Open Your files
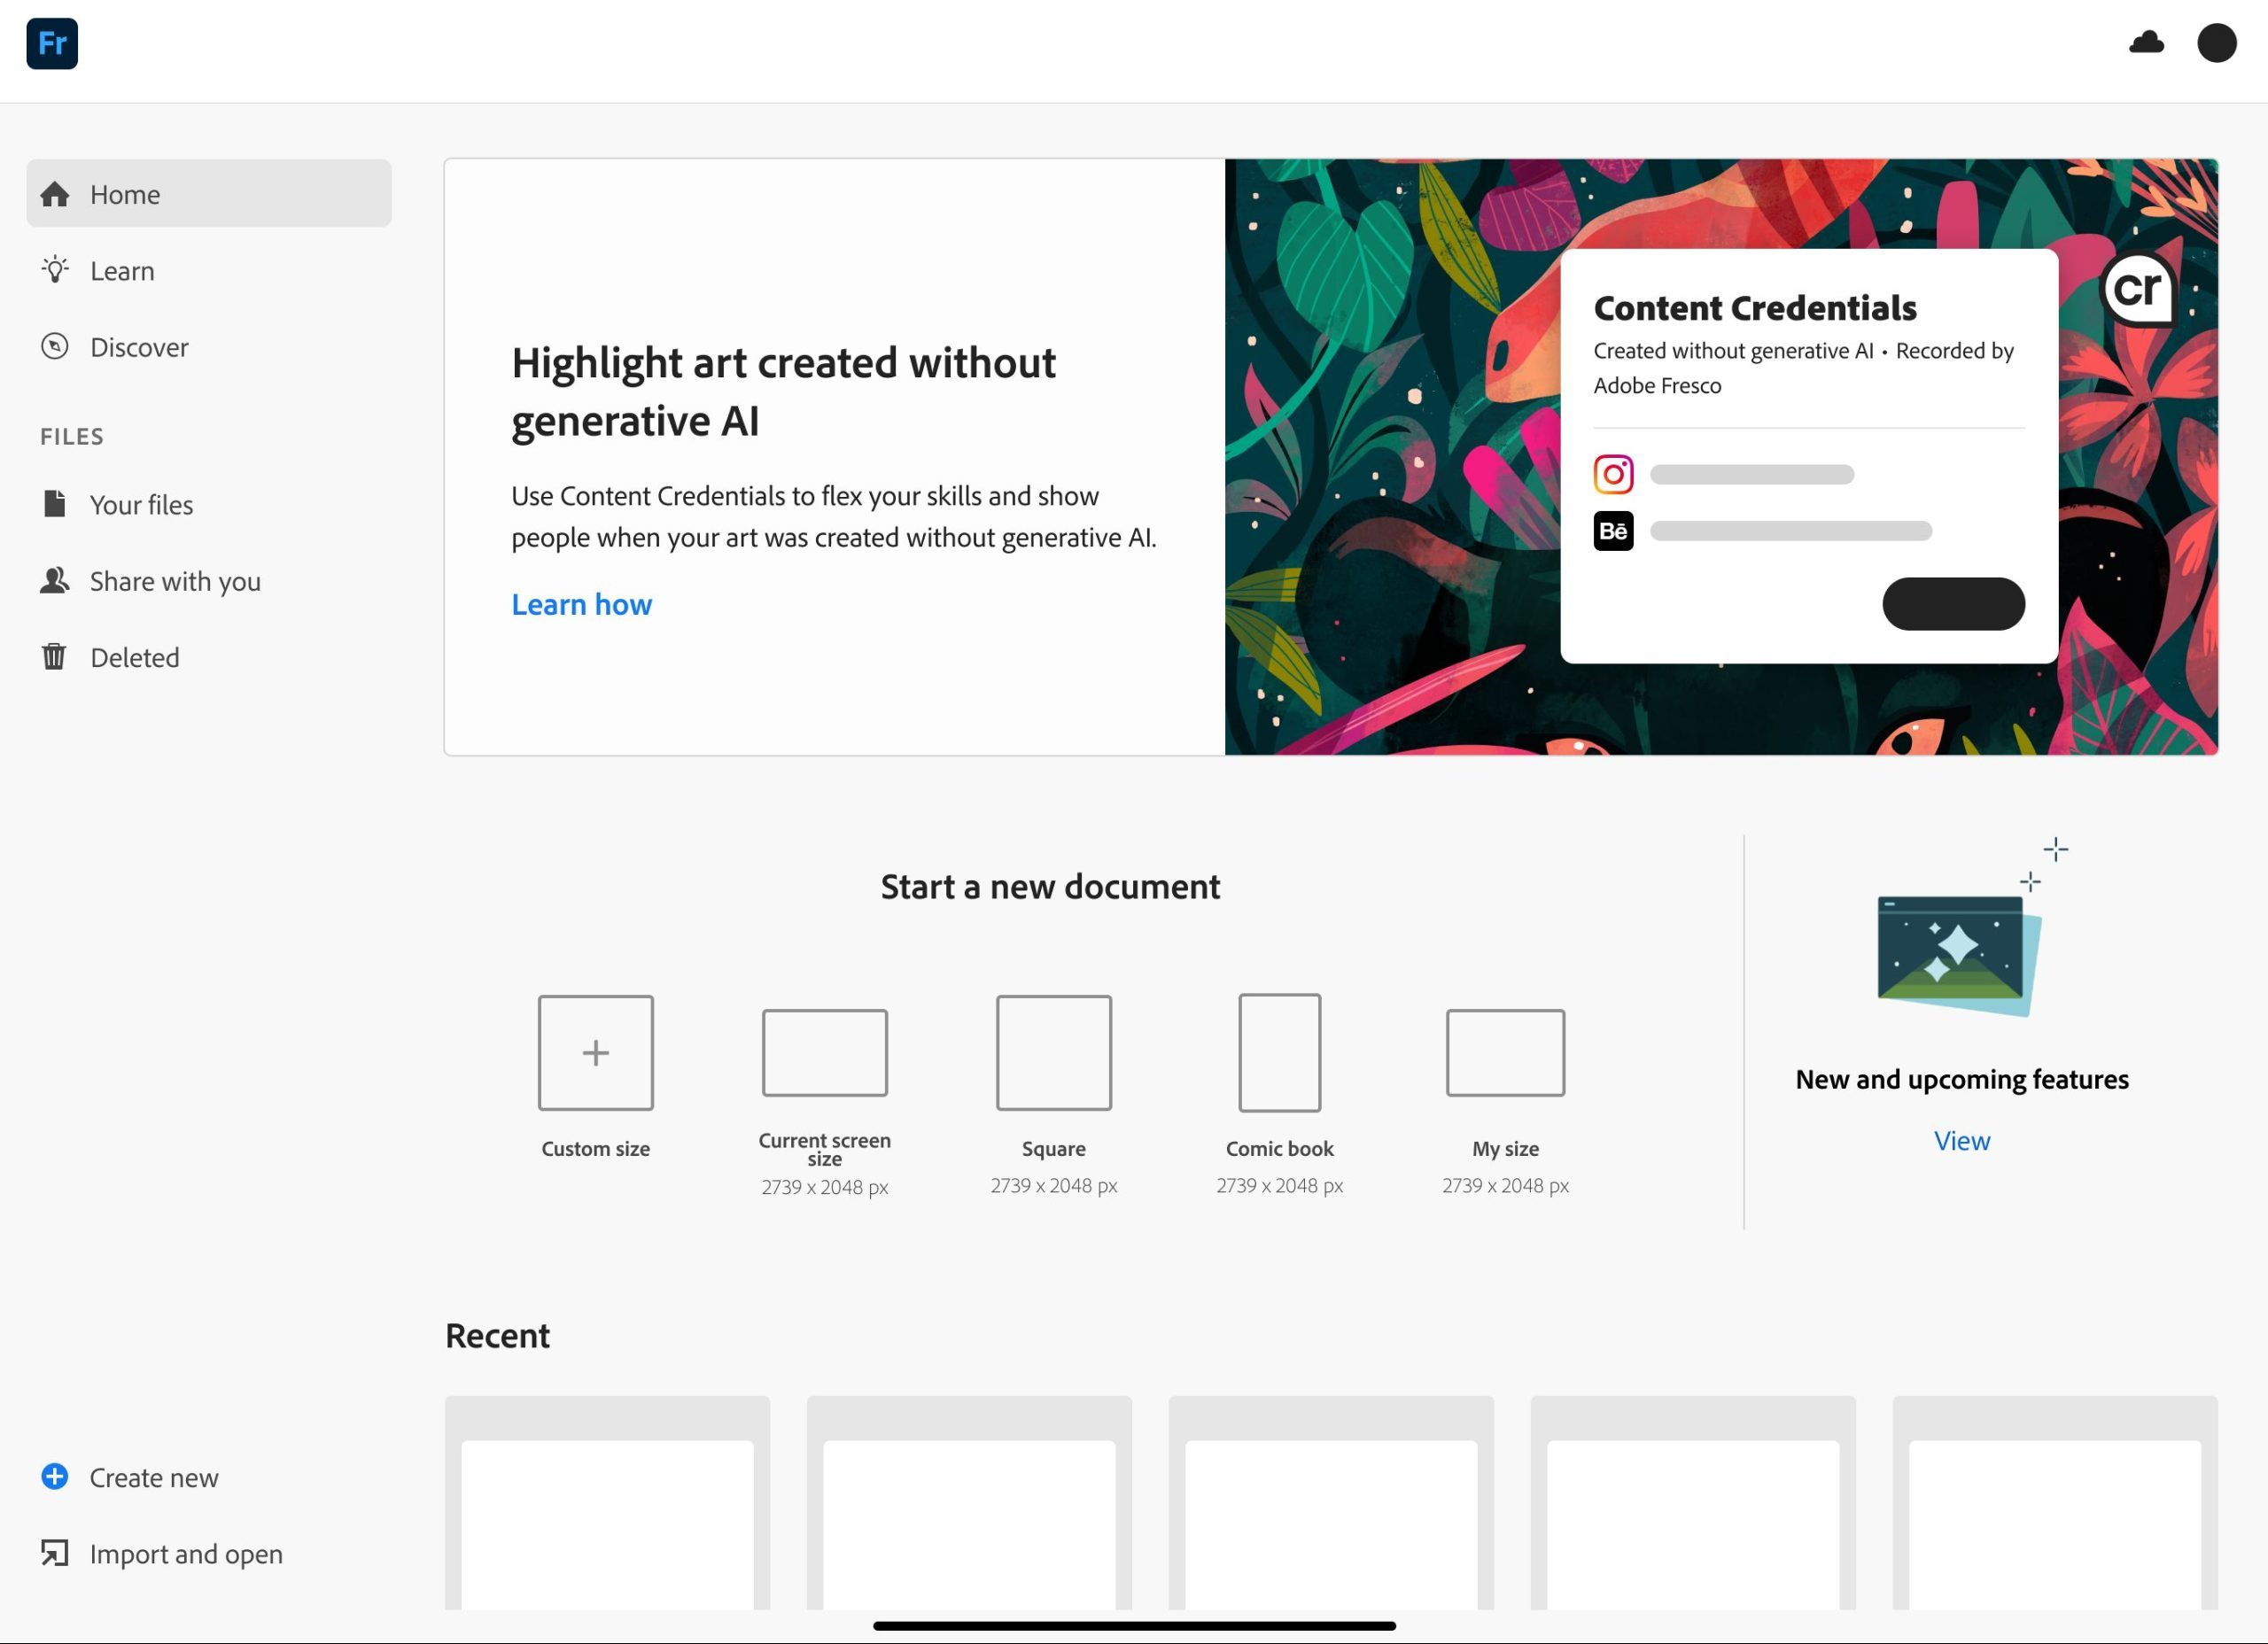This screenshot has height=1644, width=2268. 140,505
